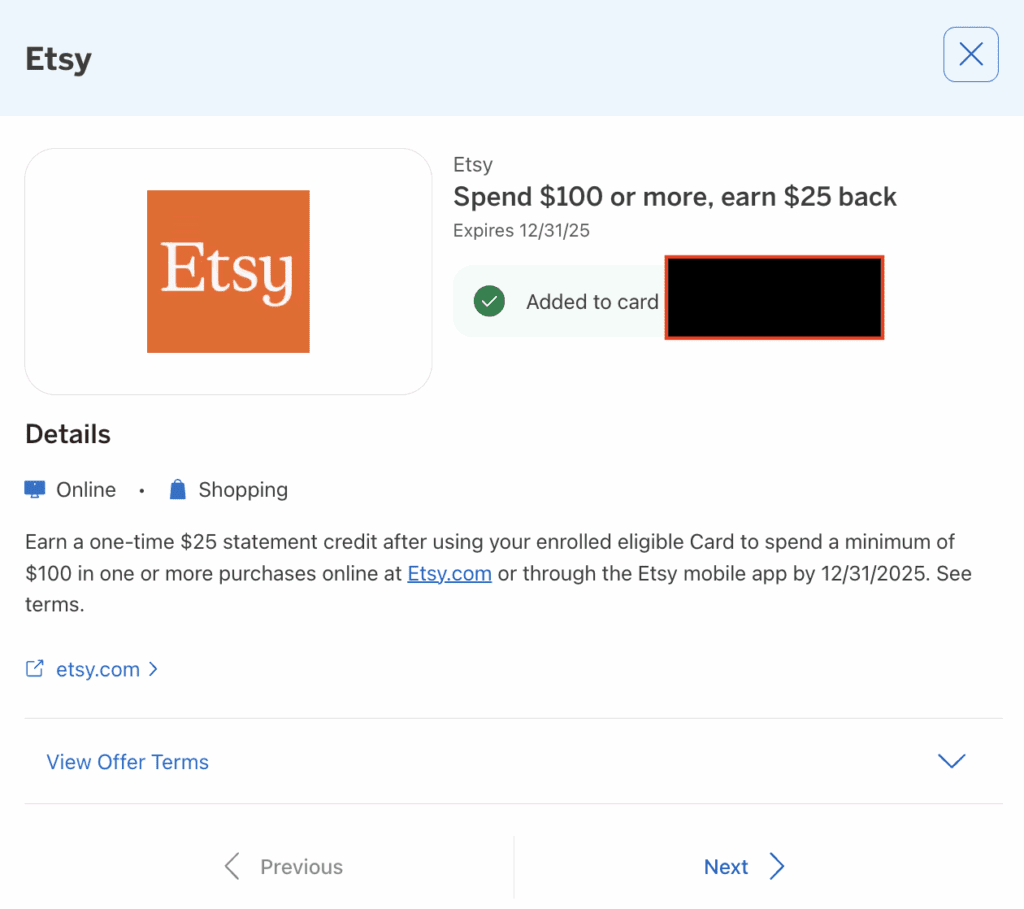Screen dimensions: 1024x909
Task: Click the orange Etsy logo image
Action: (x=228, y=271)
